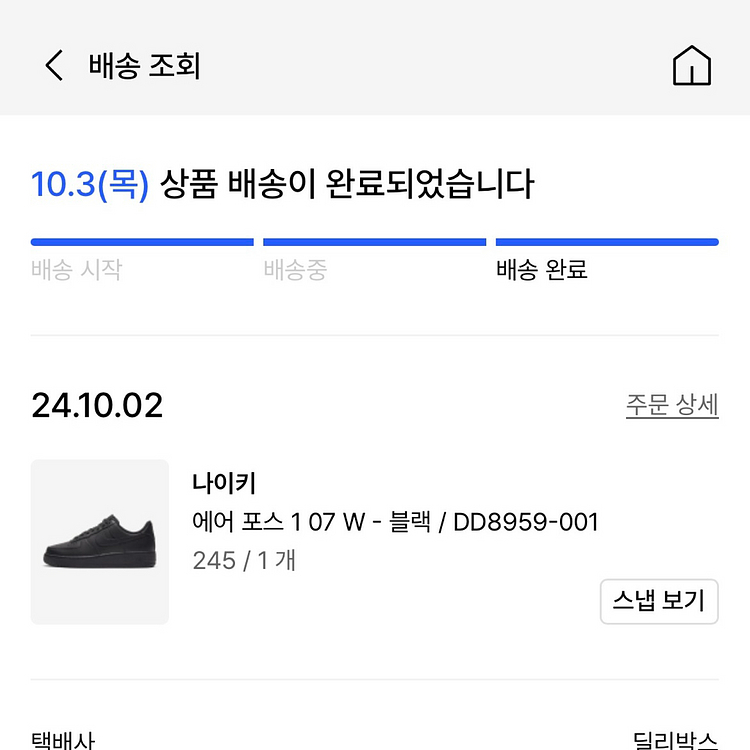Image resolution: width=750 pixels, height=750 pixels.
Task: Click the 245 / 1개 size and quantity text
Action: [x=244, y=560]
